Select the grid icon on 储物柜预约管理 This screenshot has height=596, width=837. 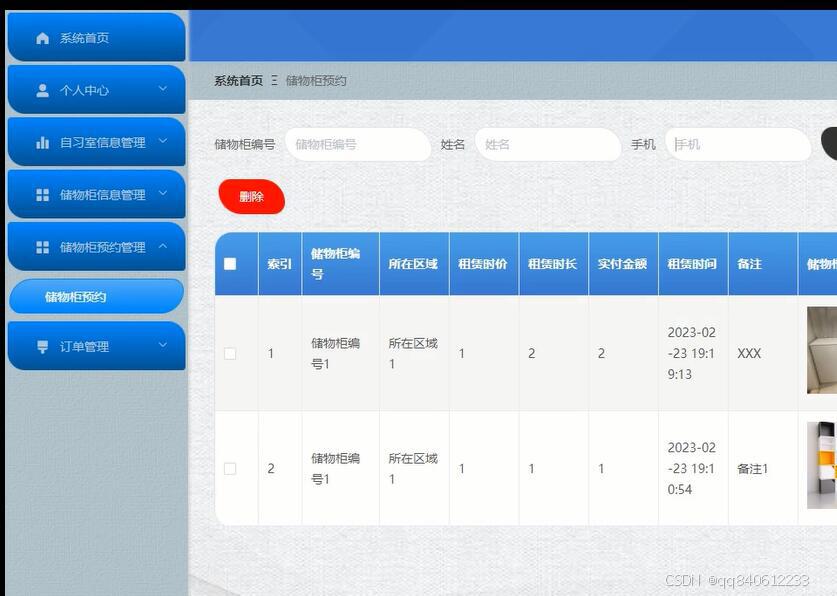[41, 246]
